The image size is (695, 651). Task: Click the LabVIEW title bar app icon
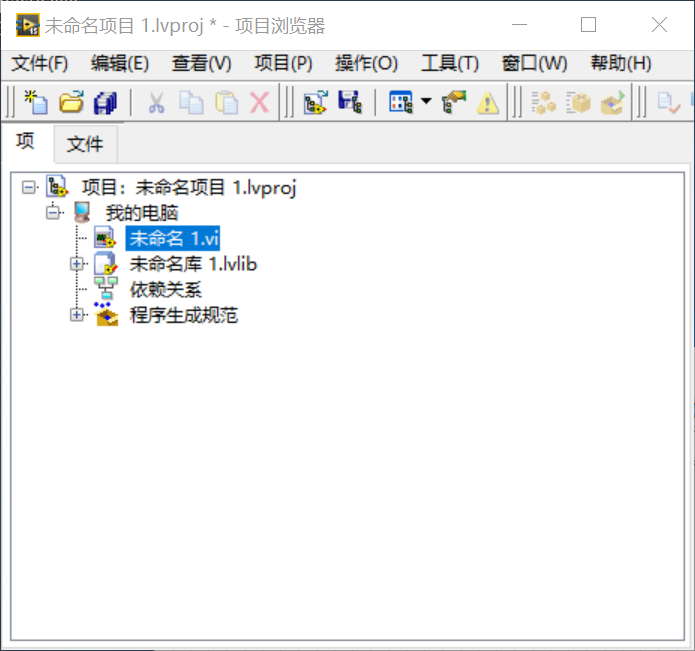27,25
